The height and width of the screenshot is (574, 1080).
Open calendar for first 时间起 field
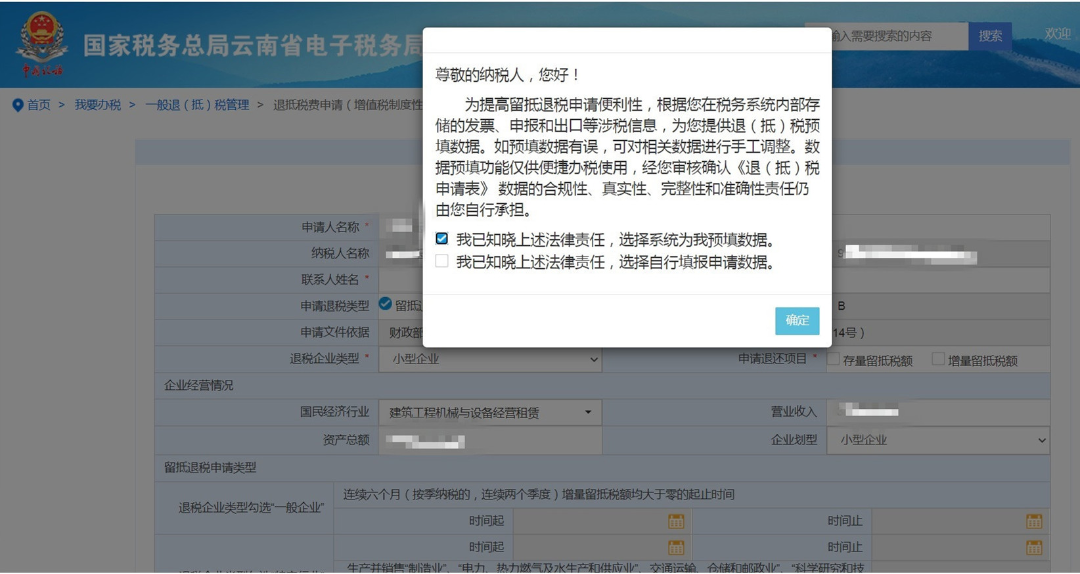[x=676, y=521]
